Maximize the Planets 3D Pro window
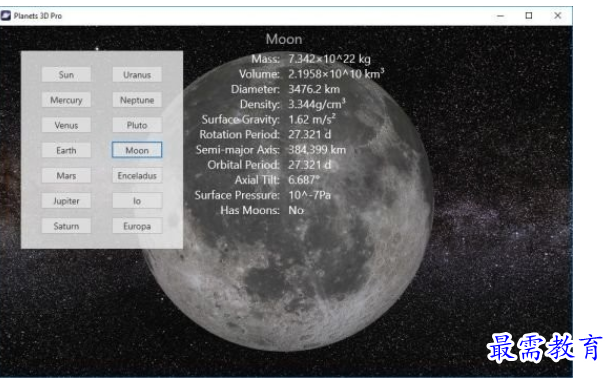Screen dimensions: 611x379 [529, 16]
